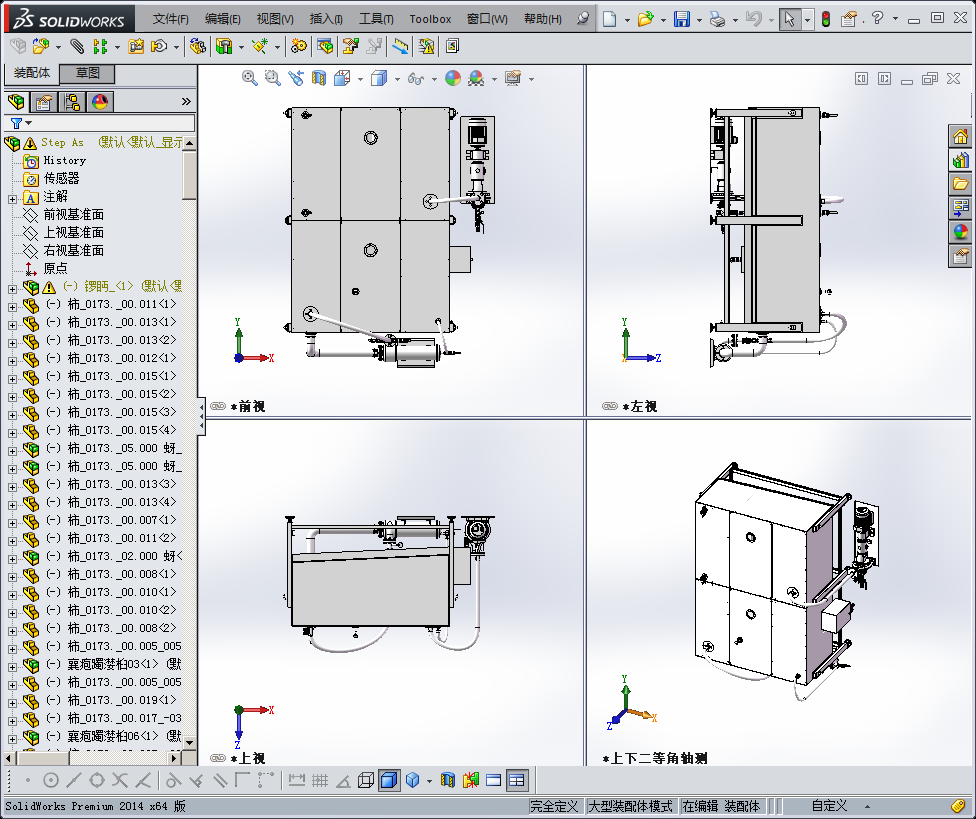Click the Move Component icon
The image size is (976, 819).
[x=159, y=46]
